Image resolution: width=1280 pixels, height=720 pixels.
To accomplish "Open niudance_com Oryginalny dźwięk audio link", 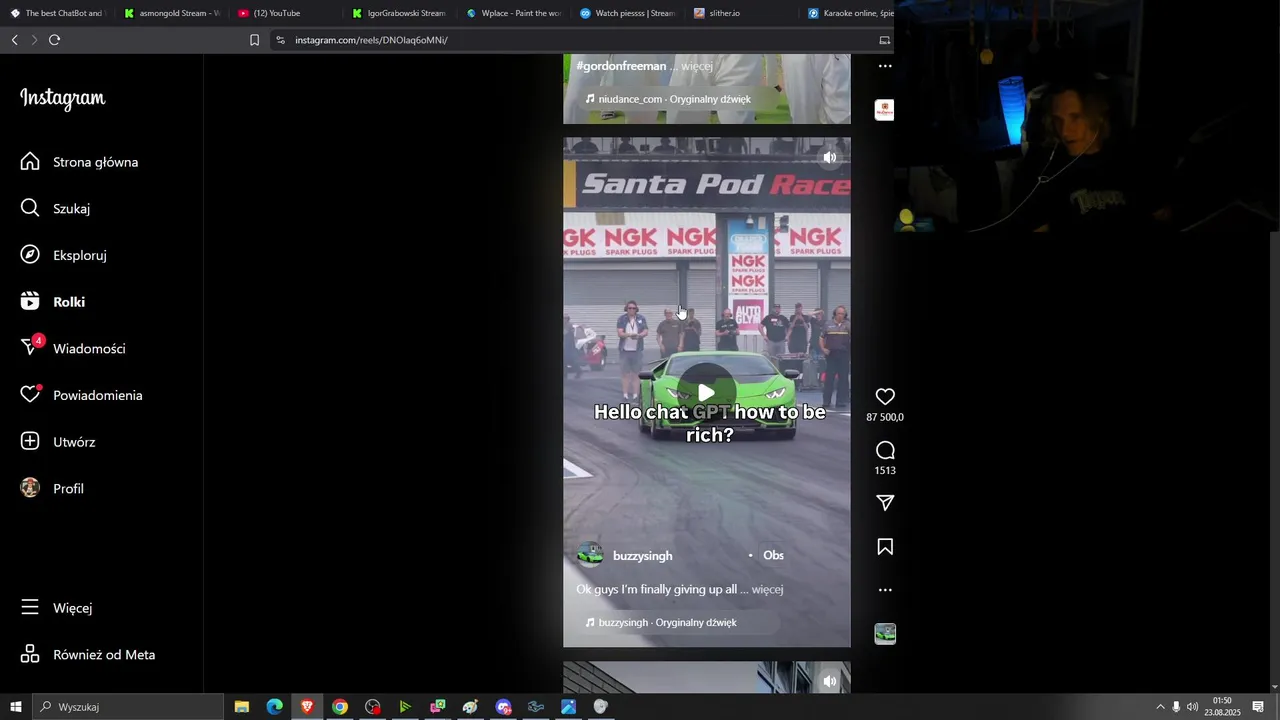I will pyautogui.click(x=668, y=99).
